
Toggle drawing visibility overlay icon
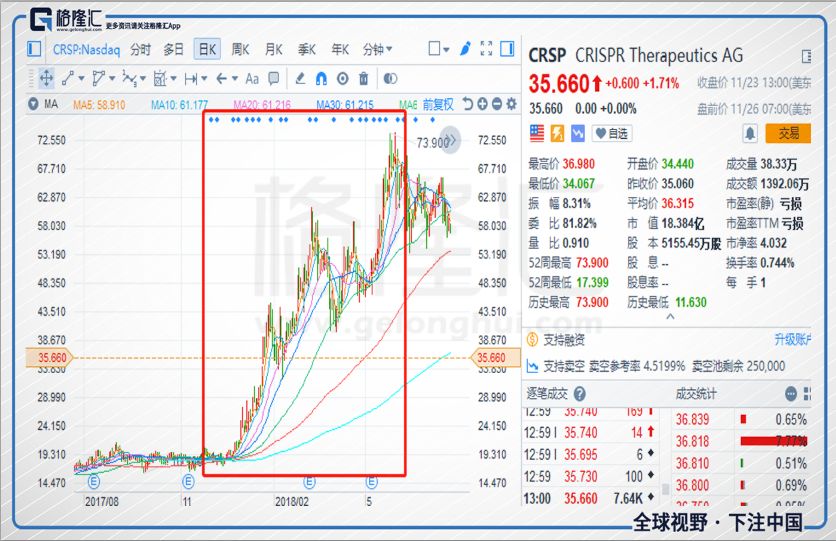pyautogui.click(x=390, y=79)
